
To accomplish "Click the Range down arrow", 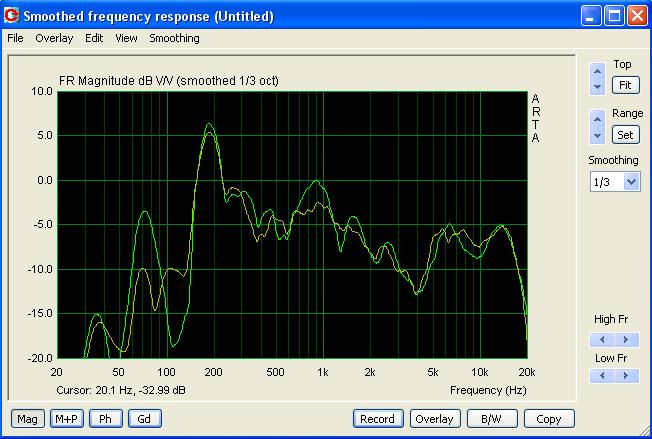I will pyautogui.click(x=598, y=136).
